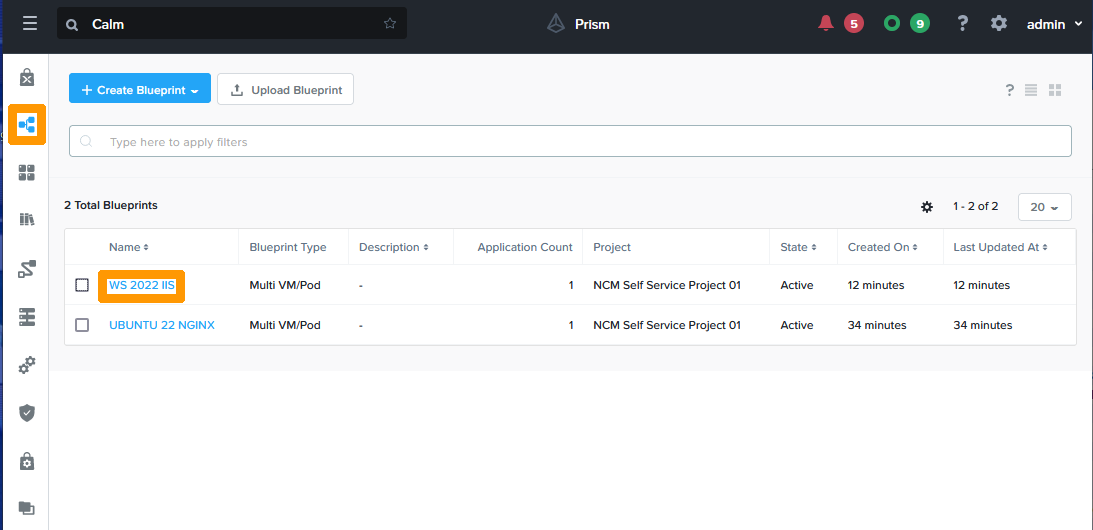Screen dimensions: 1093x530
Task: Switch to list view layout
Action: pyautogui.click(x=1031, y=90)
